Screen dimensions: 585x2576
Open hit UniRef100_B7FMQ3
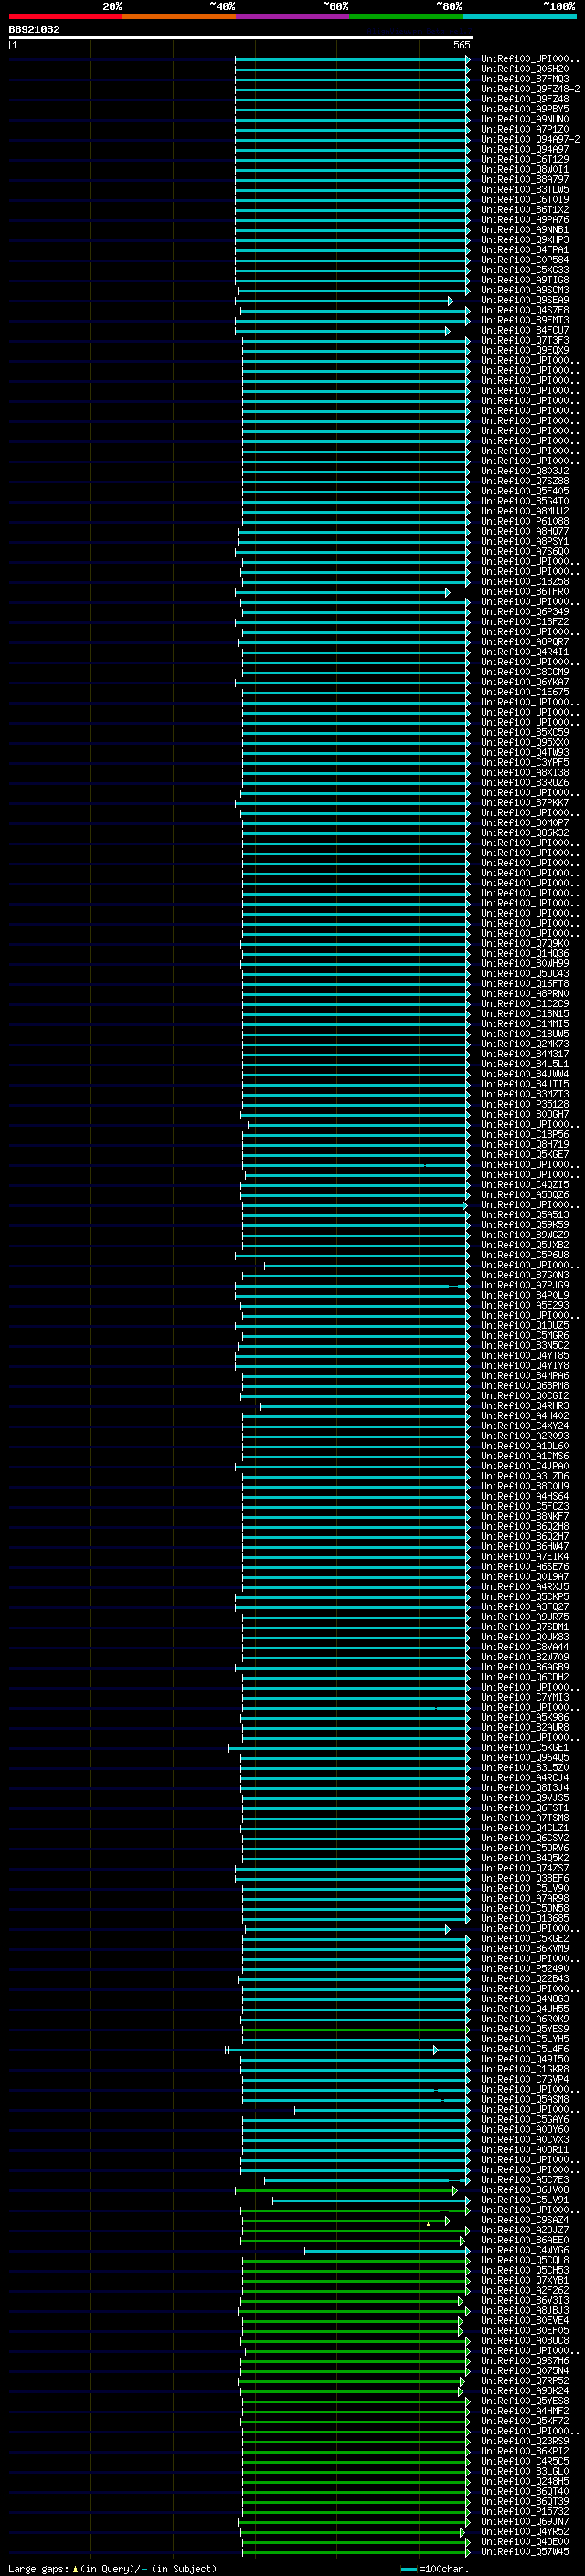524,79
